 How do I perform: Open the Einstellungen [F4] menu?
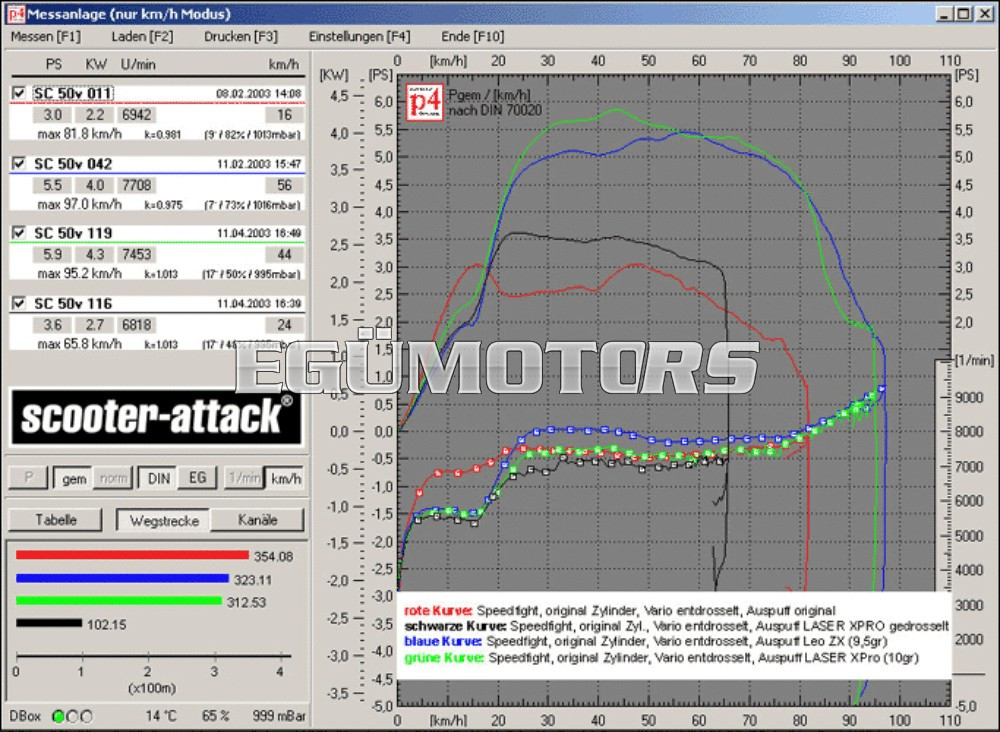pos(359,37)
